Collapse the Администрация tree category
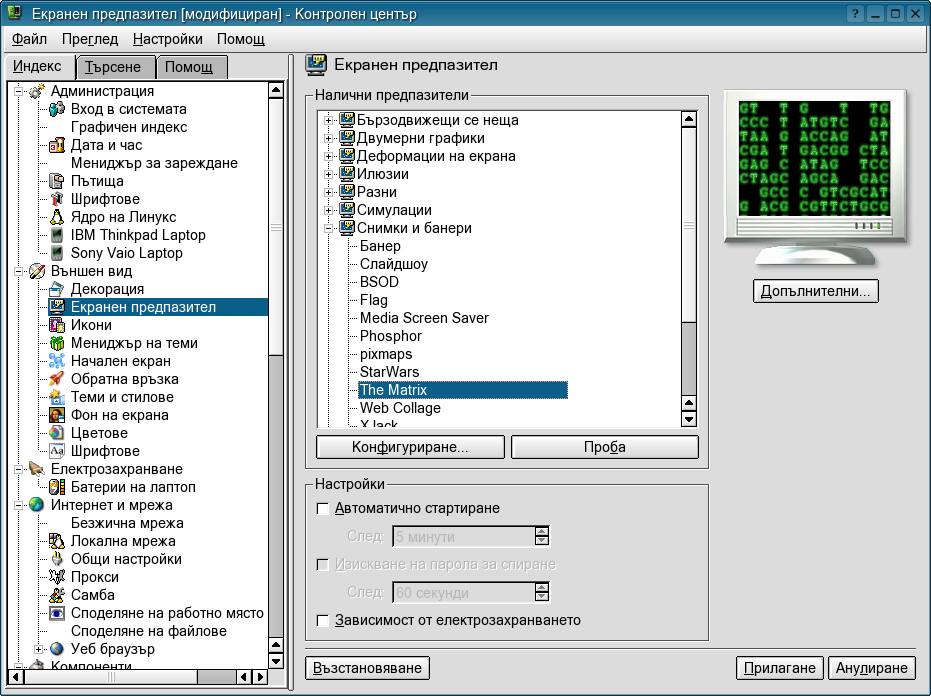The image size is (931, 696). point(19,91)
